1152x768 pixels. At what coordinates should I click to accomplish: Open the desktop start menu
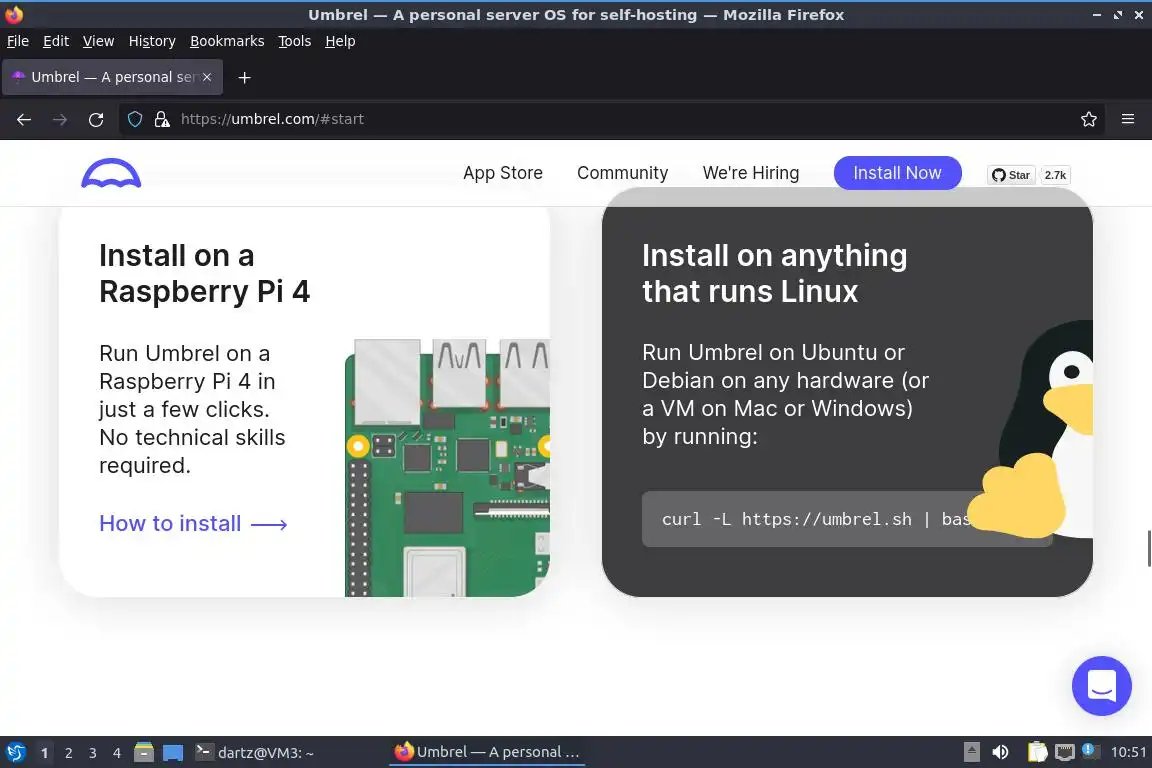15,753
